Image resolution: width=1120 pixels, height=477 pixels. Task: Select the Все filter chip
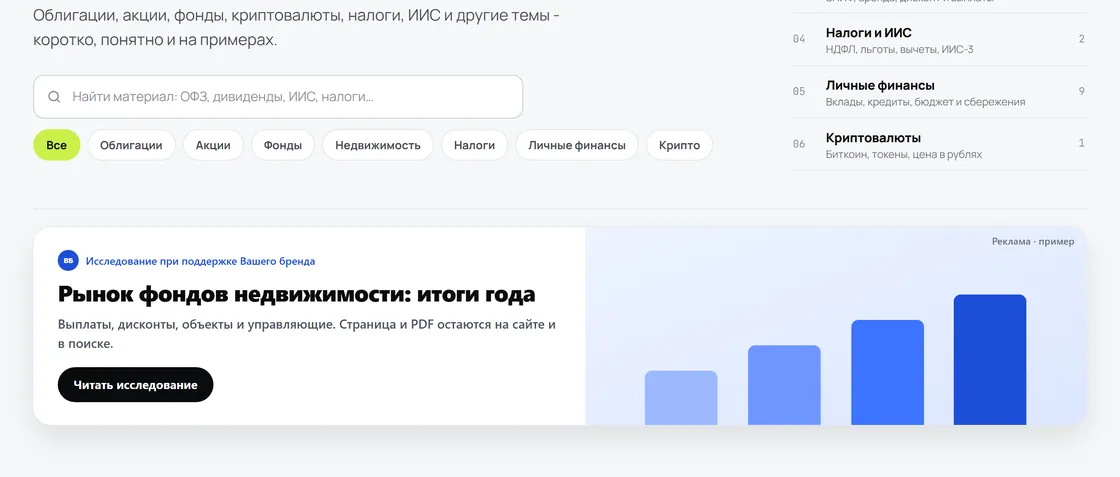click(x=56, y=146)
